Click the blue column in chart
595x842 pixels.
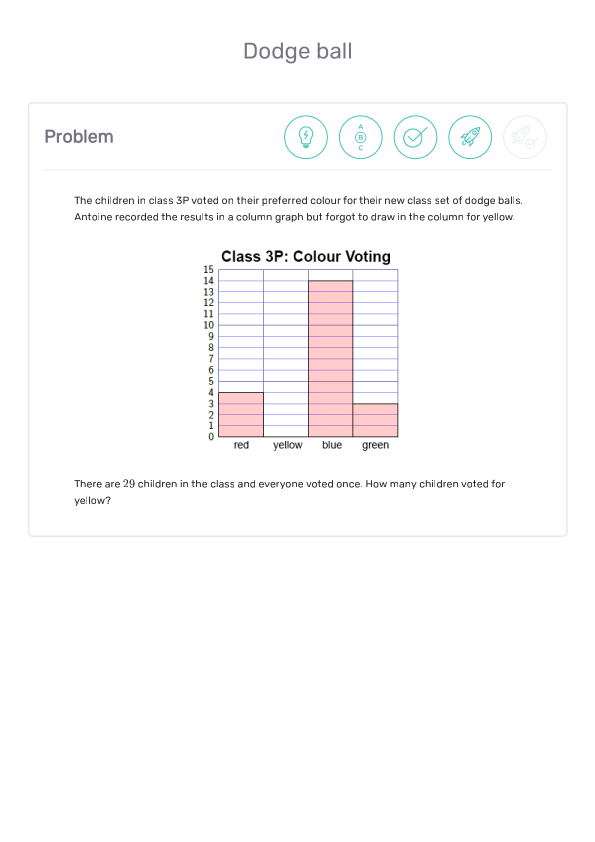[x=330, y=359]
